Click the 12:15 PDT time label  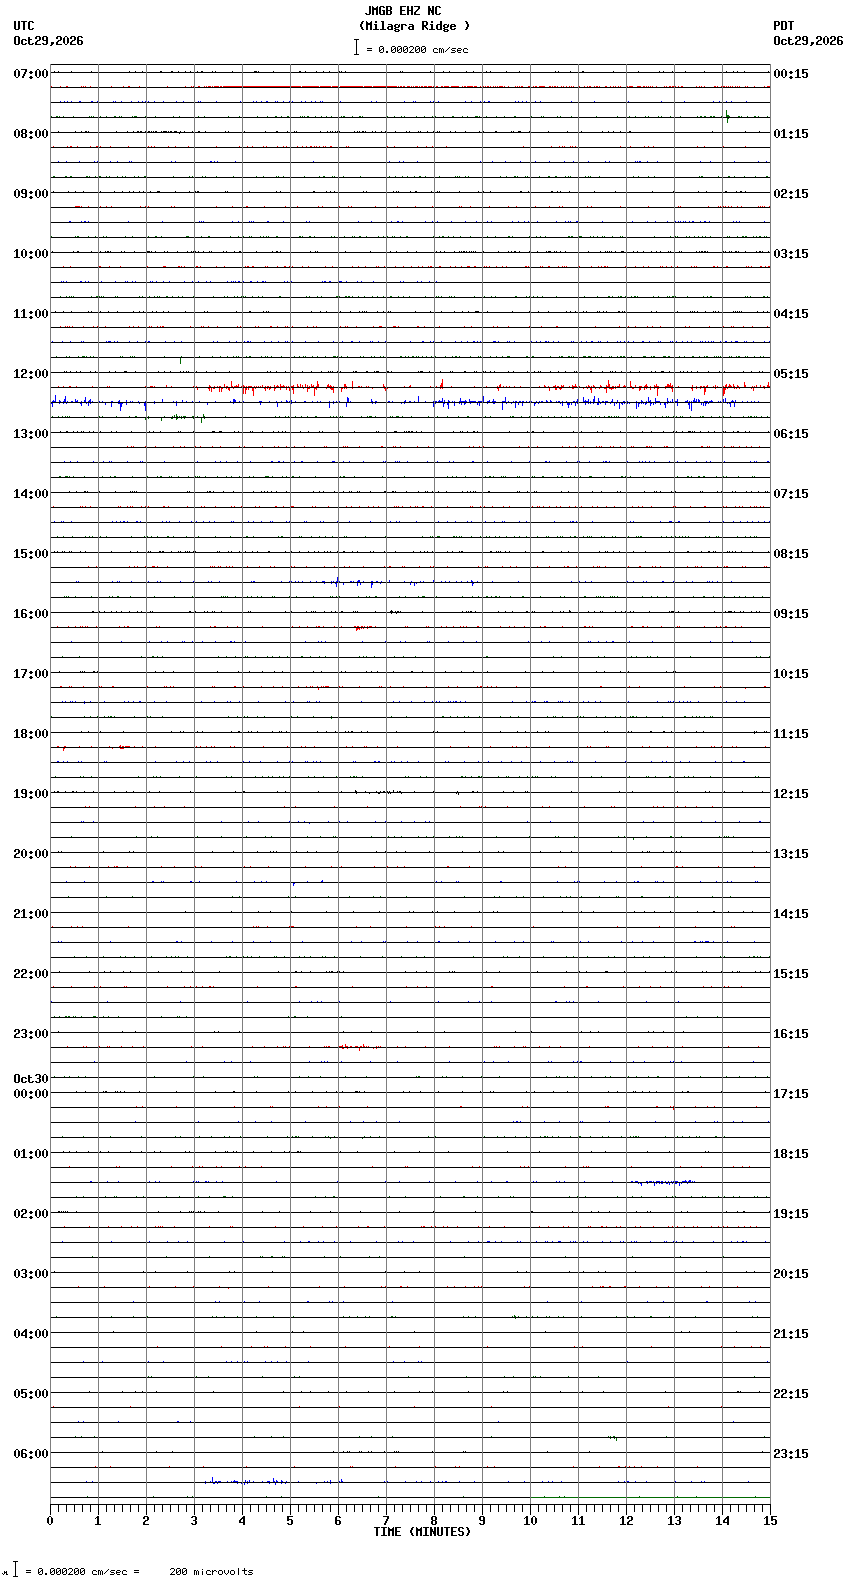pos(791,794)
